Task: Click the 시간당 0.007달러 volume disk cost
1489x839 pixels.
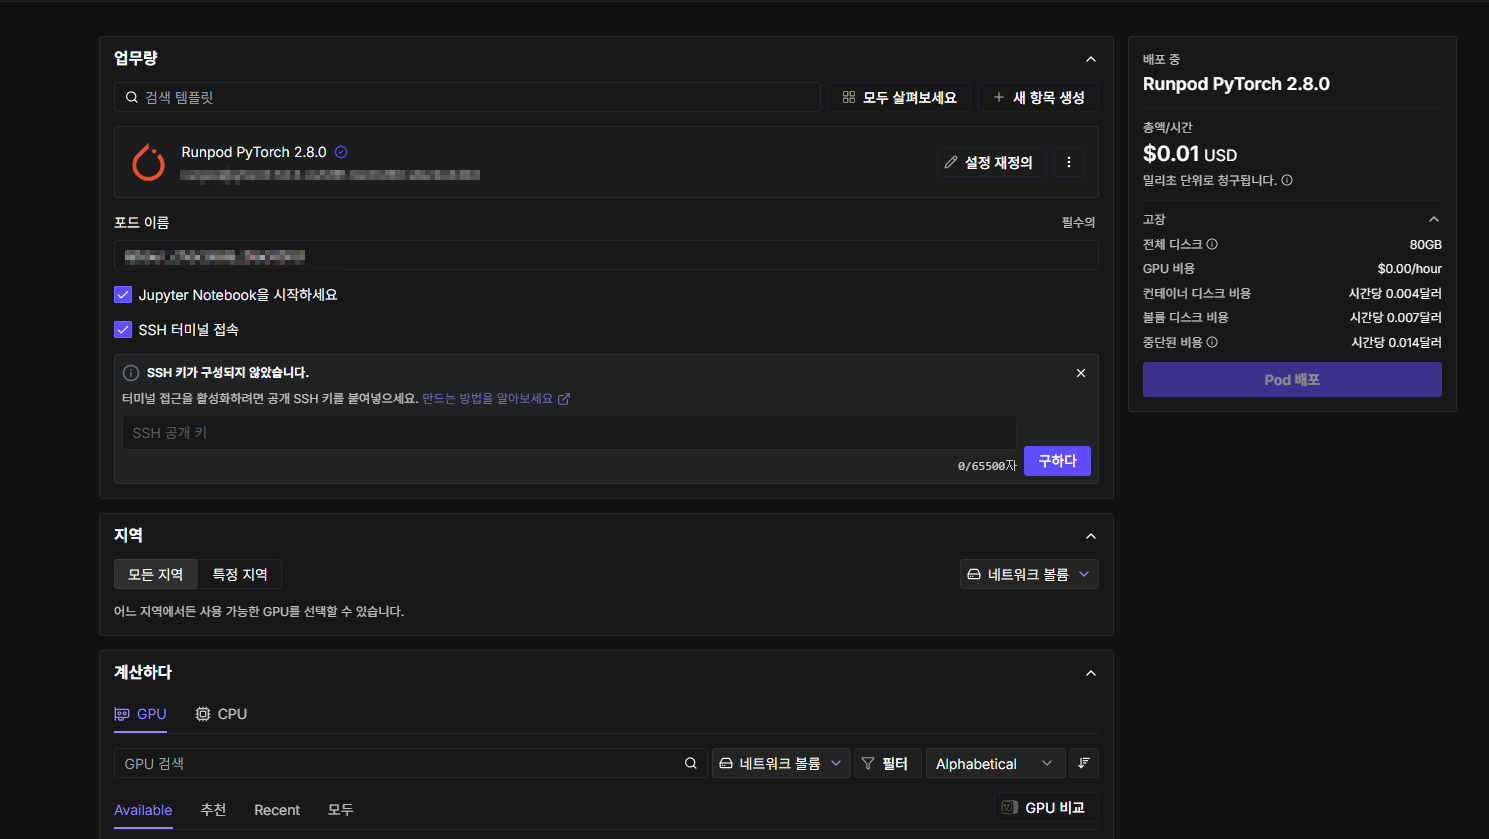Action: click(x=1396, y=317)
